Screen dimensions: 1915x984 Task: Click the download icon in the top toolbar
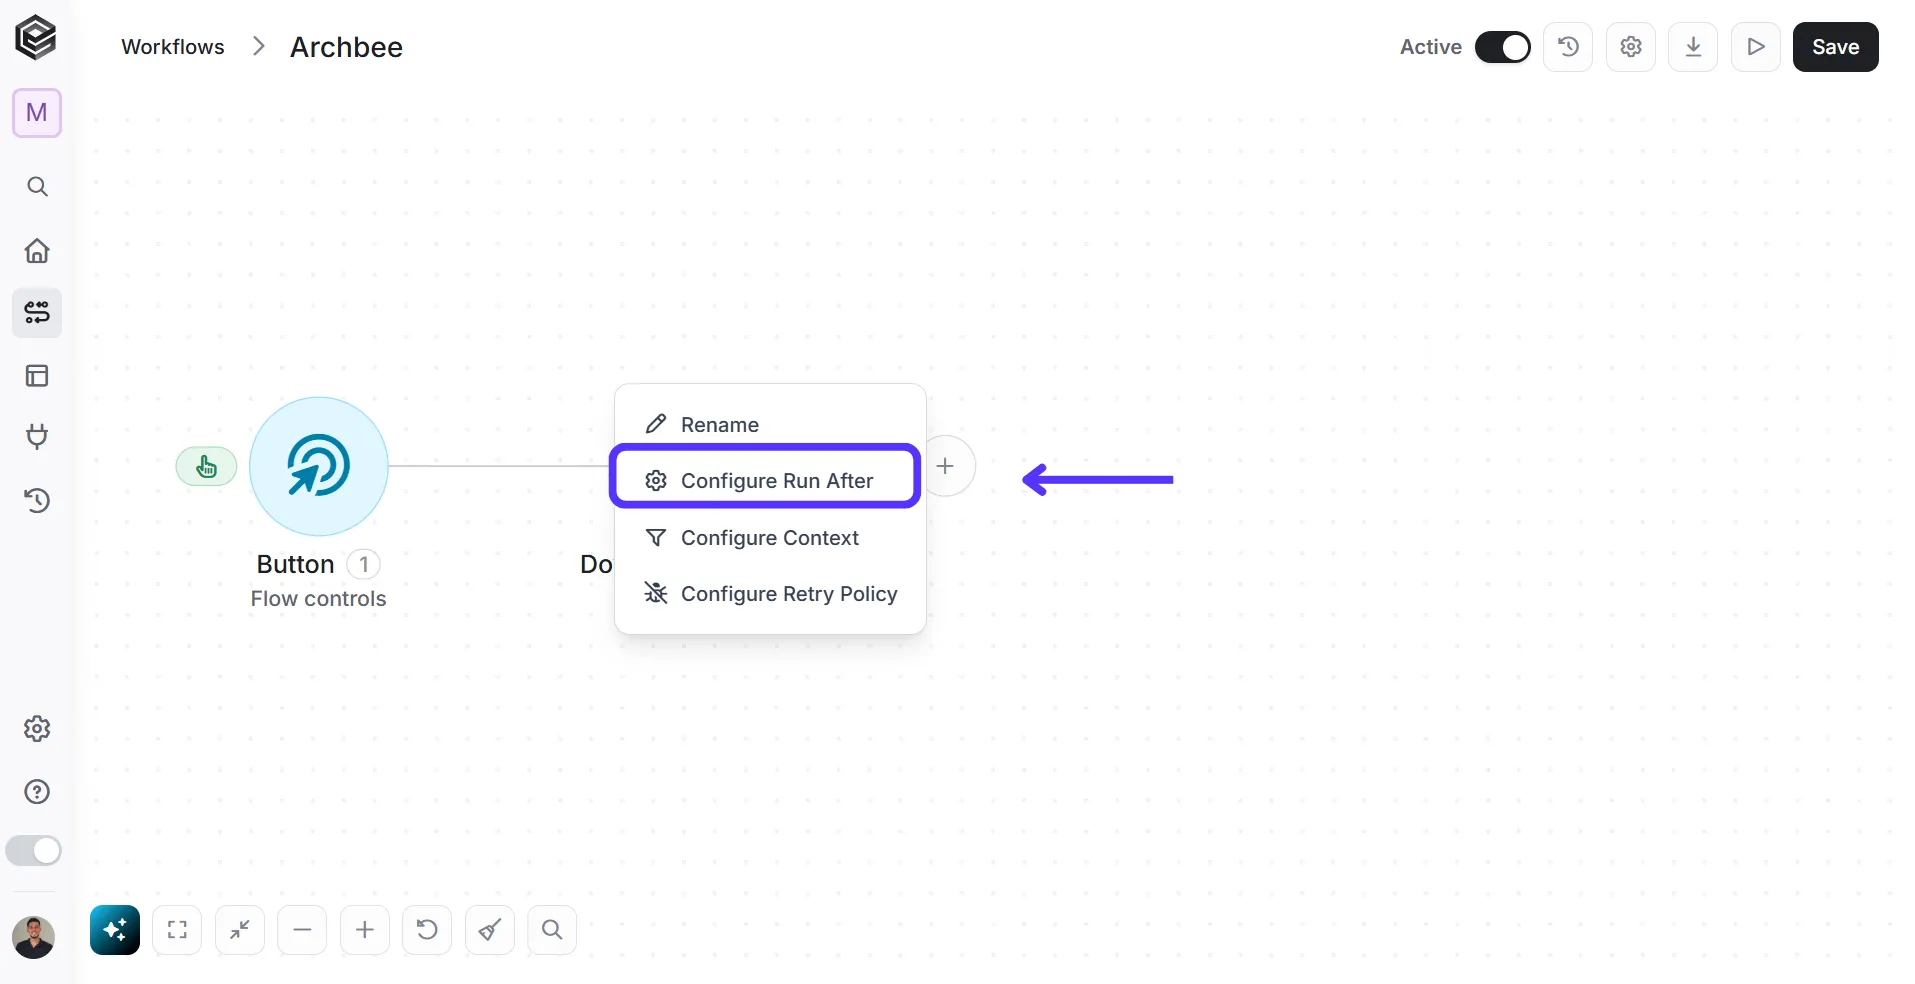pos(1693,47)
